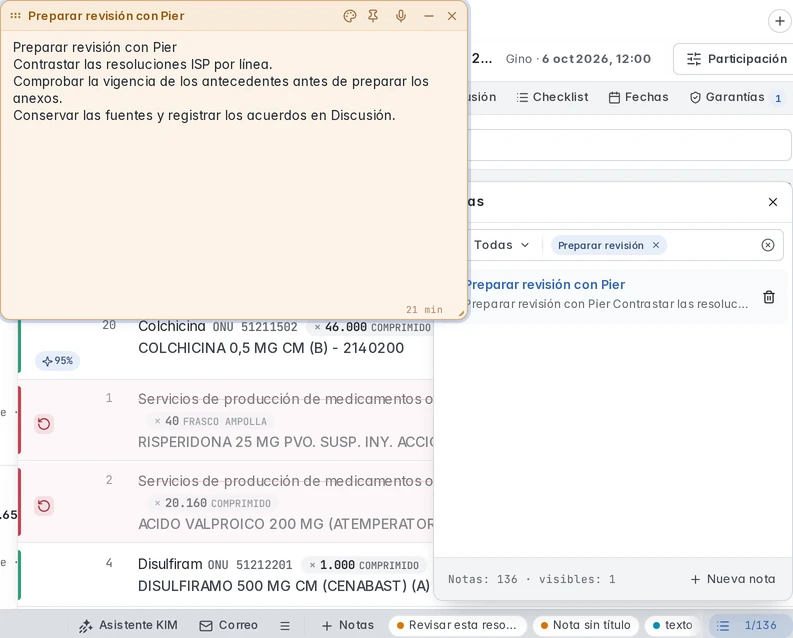The height and width of the screenshot is (638, 793).
Task: Click the ONU 51212201 code
Action: (x=250, y=565)
